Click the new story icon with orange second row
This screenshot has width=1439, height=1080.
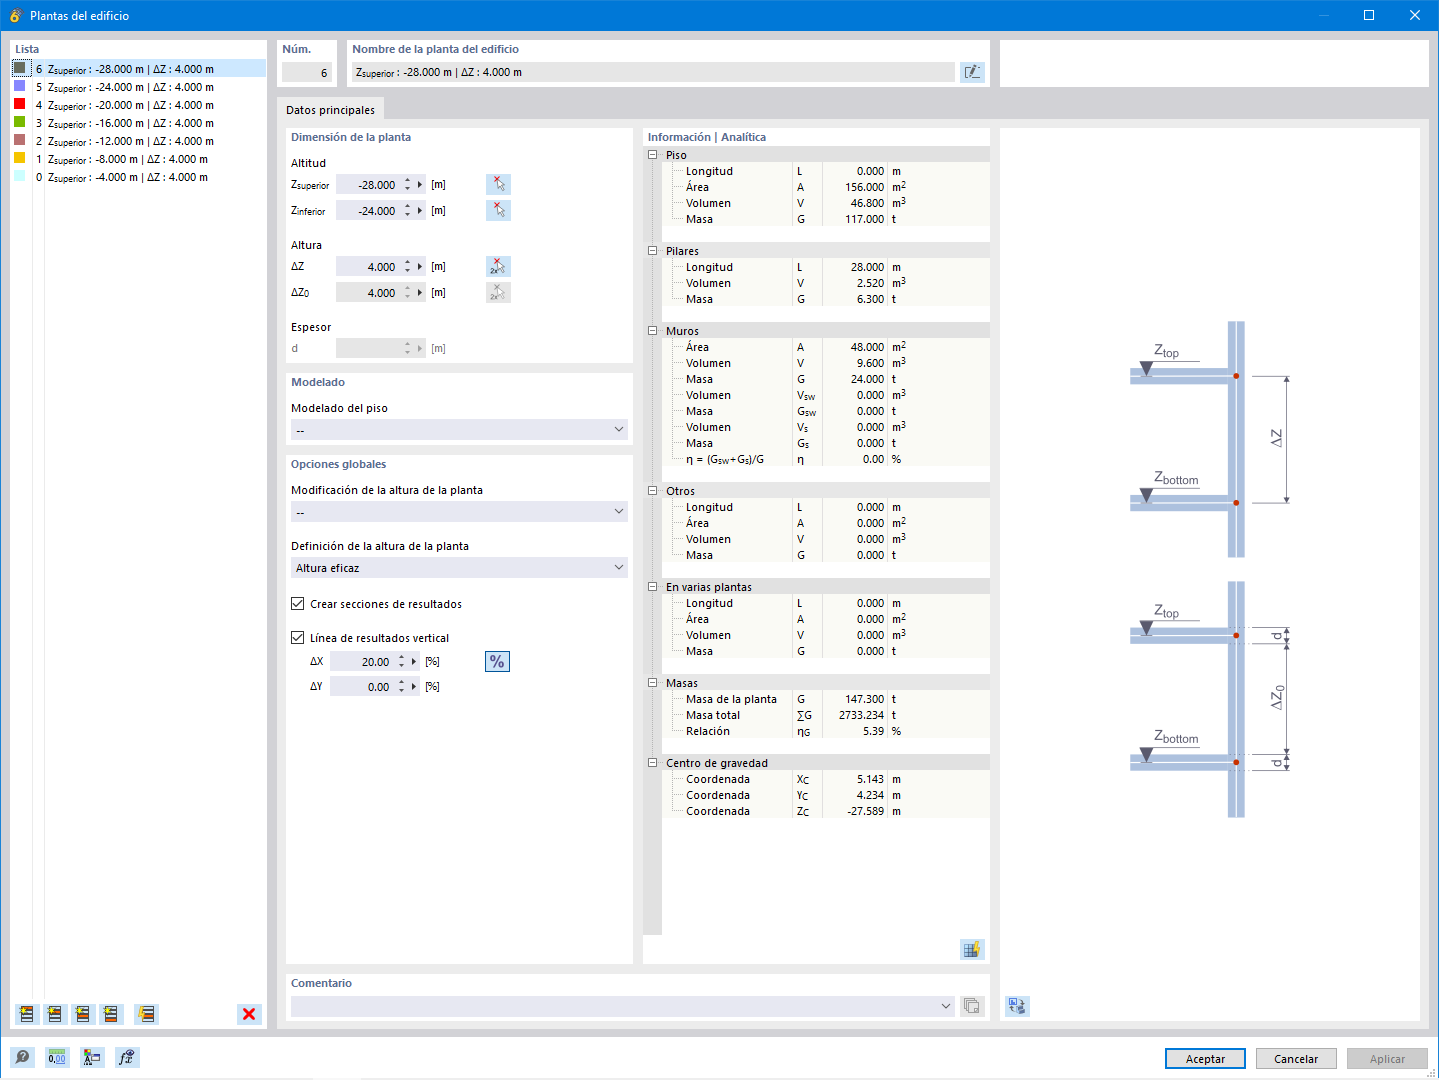55,1014
